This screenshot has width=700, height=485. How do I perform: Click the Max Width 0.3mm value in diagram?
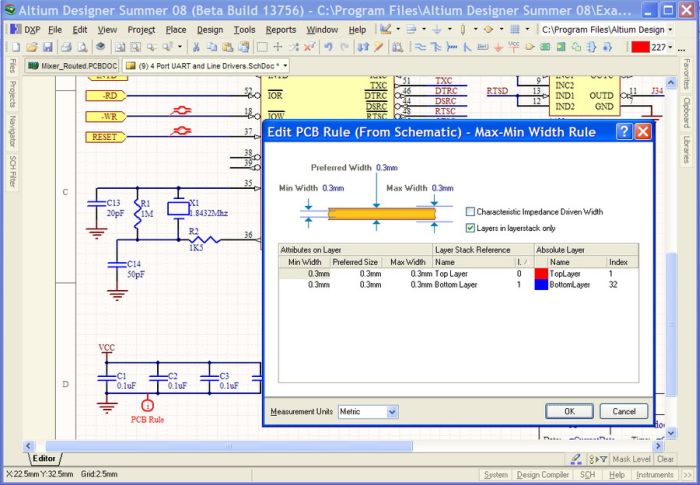442,188
